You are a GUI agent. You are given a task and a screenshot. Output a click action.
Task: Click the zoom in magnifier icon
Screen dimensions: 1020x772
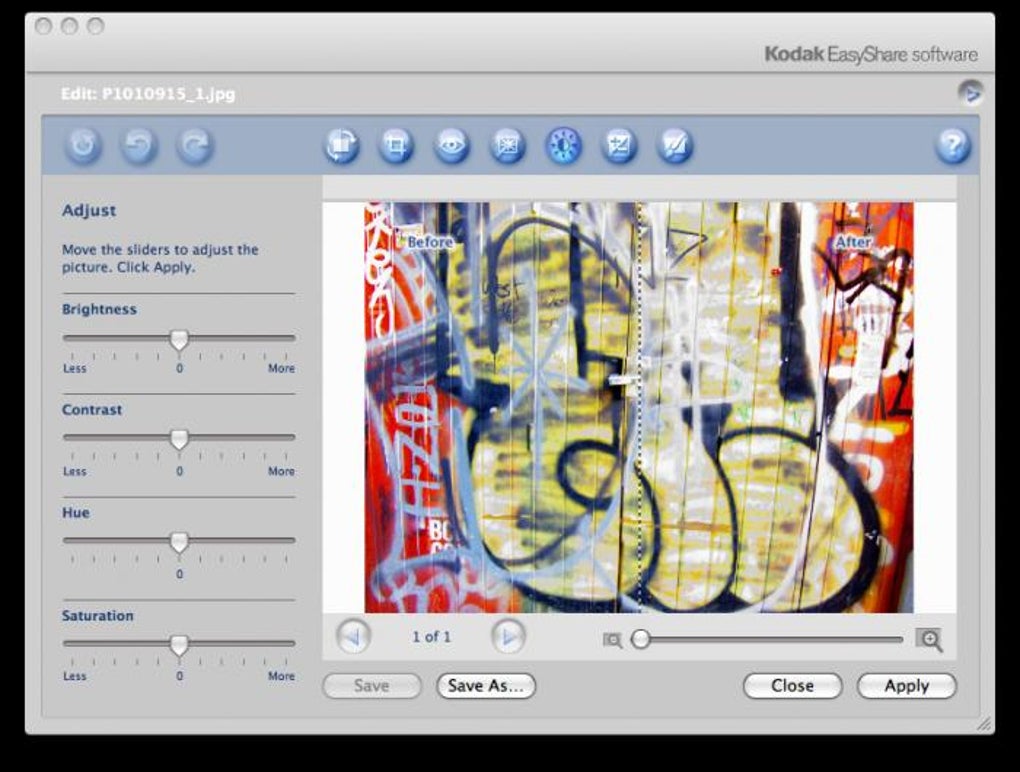pyautogui.click(x=929, y=640)
